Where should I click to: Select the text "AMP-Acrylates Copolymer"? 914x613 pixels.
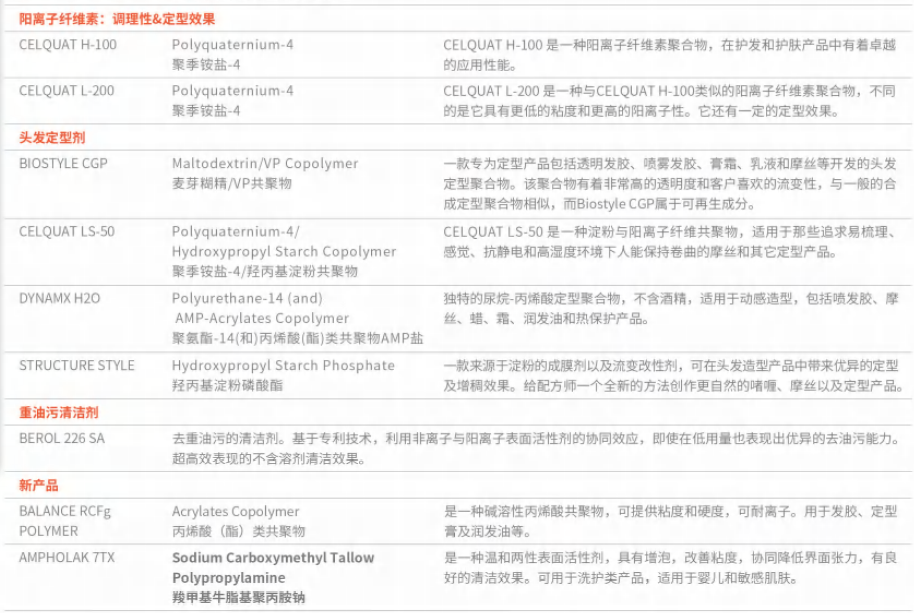(262, 319)
